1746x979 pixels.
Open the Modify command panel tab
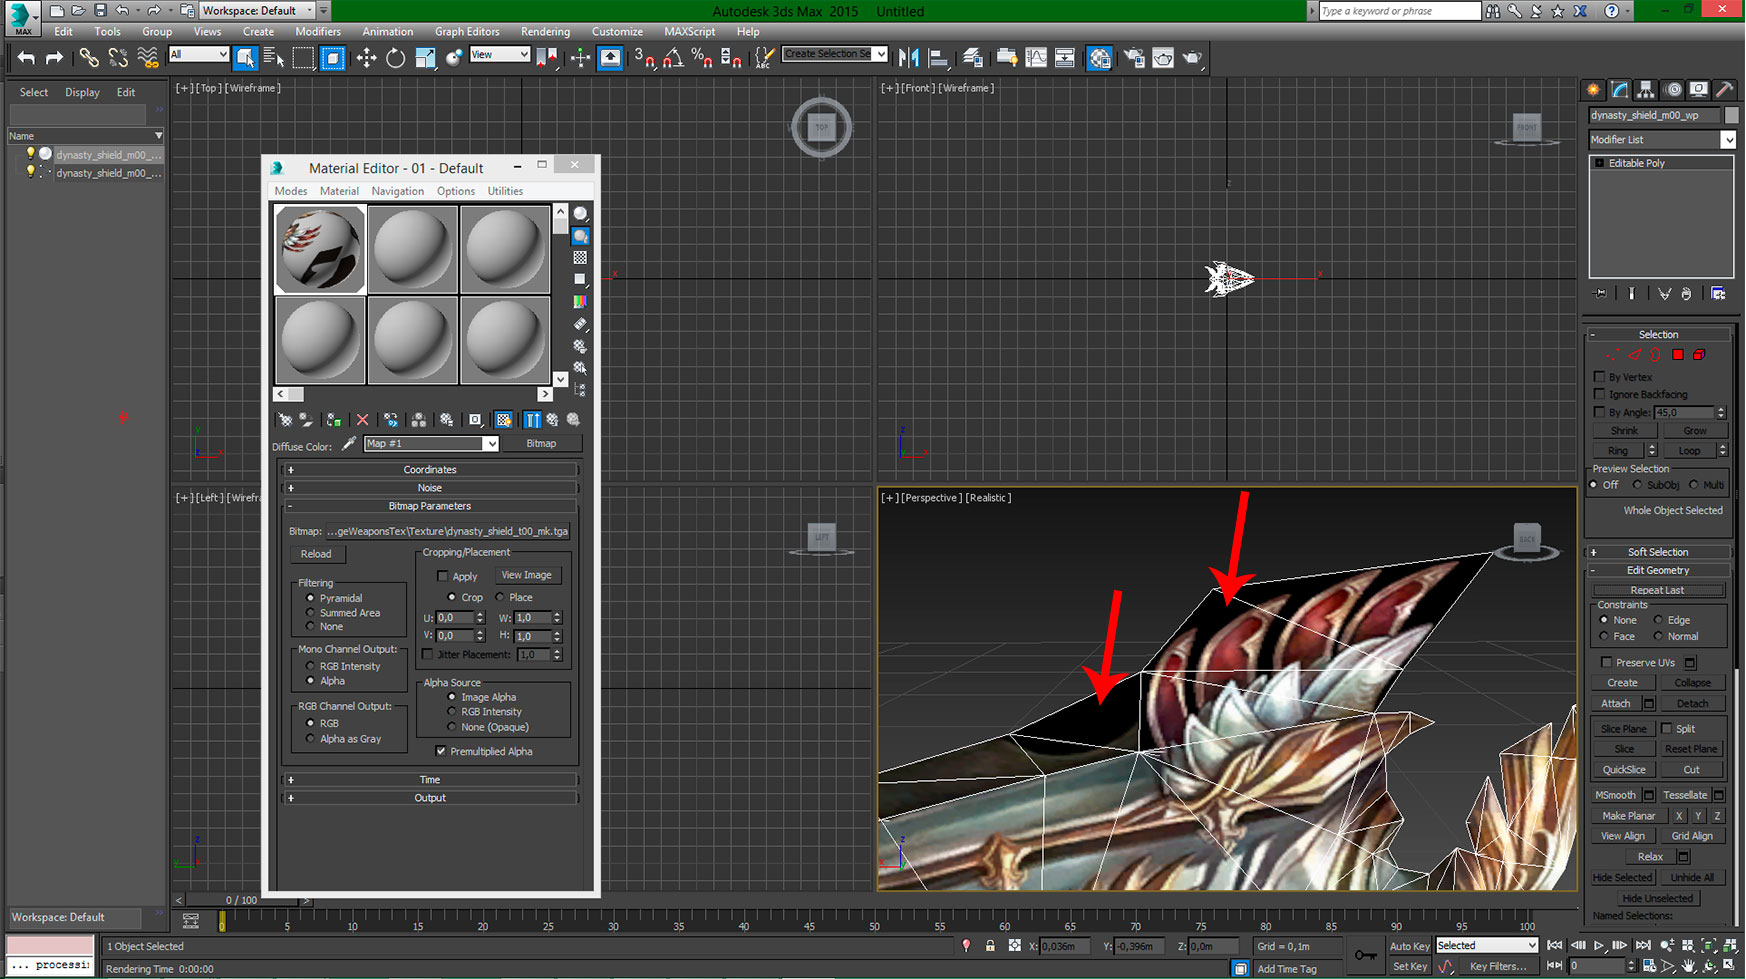pyautogui.click(x=1620, y=89)
